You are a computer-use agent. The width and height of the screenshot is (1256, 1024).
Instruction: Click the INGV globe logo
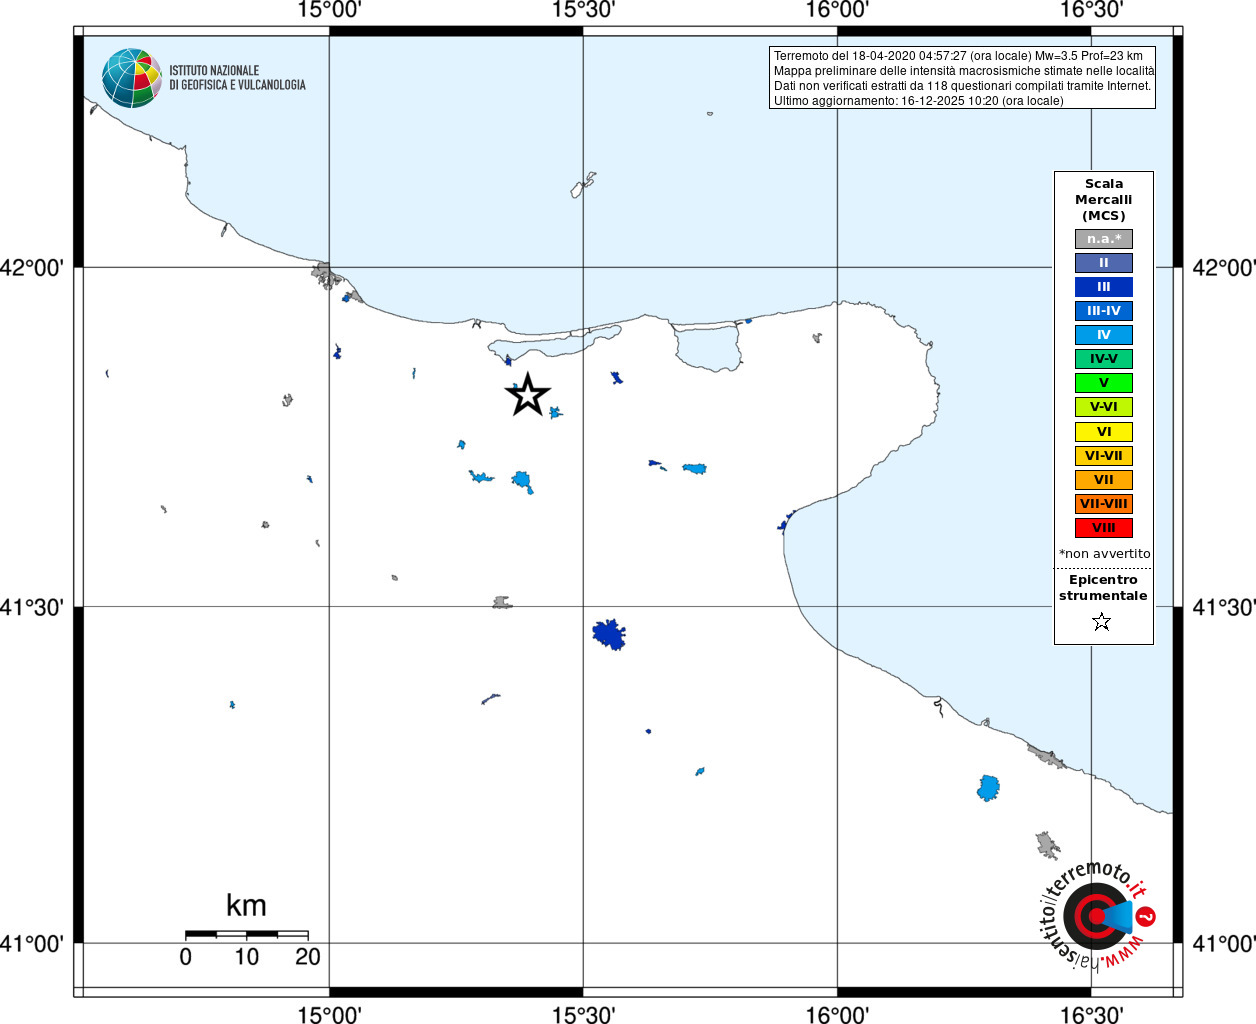tap(132, 78)
